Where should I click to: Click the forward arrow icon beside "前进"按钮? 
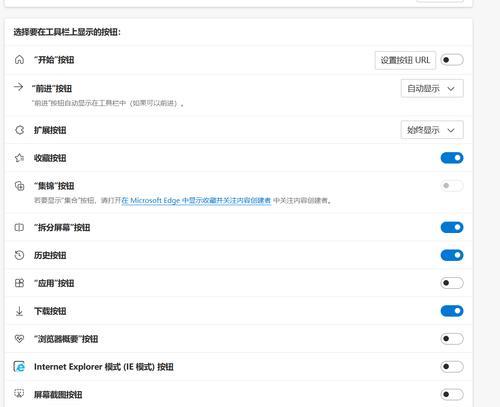[x=18, y=87]
